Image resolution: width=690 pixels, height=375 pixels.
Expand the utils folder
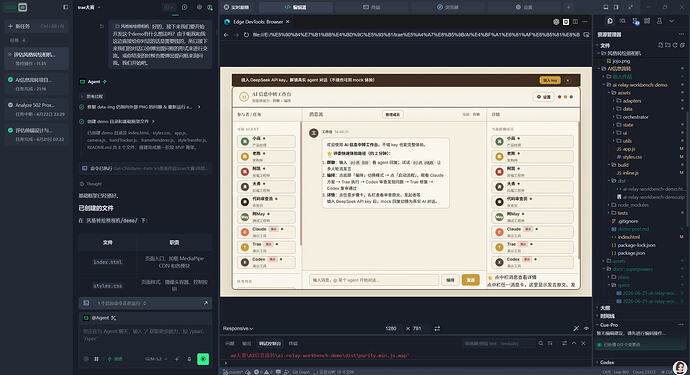pos(627,141)
